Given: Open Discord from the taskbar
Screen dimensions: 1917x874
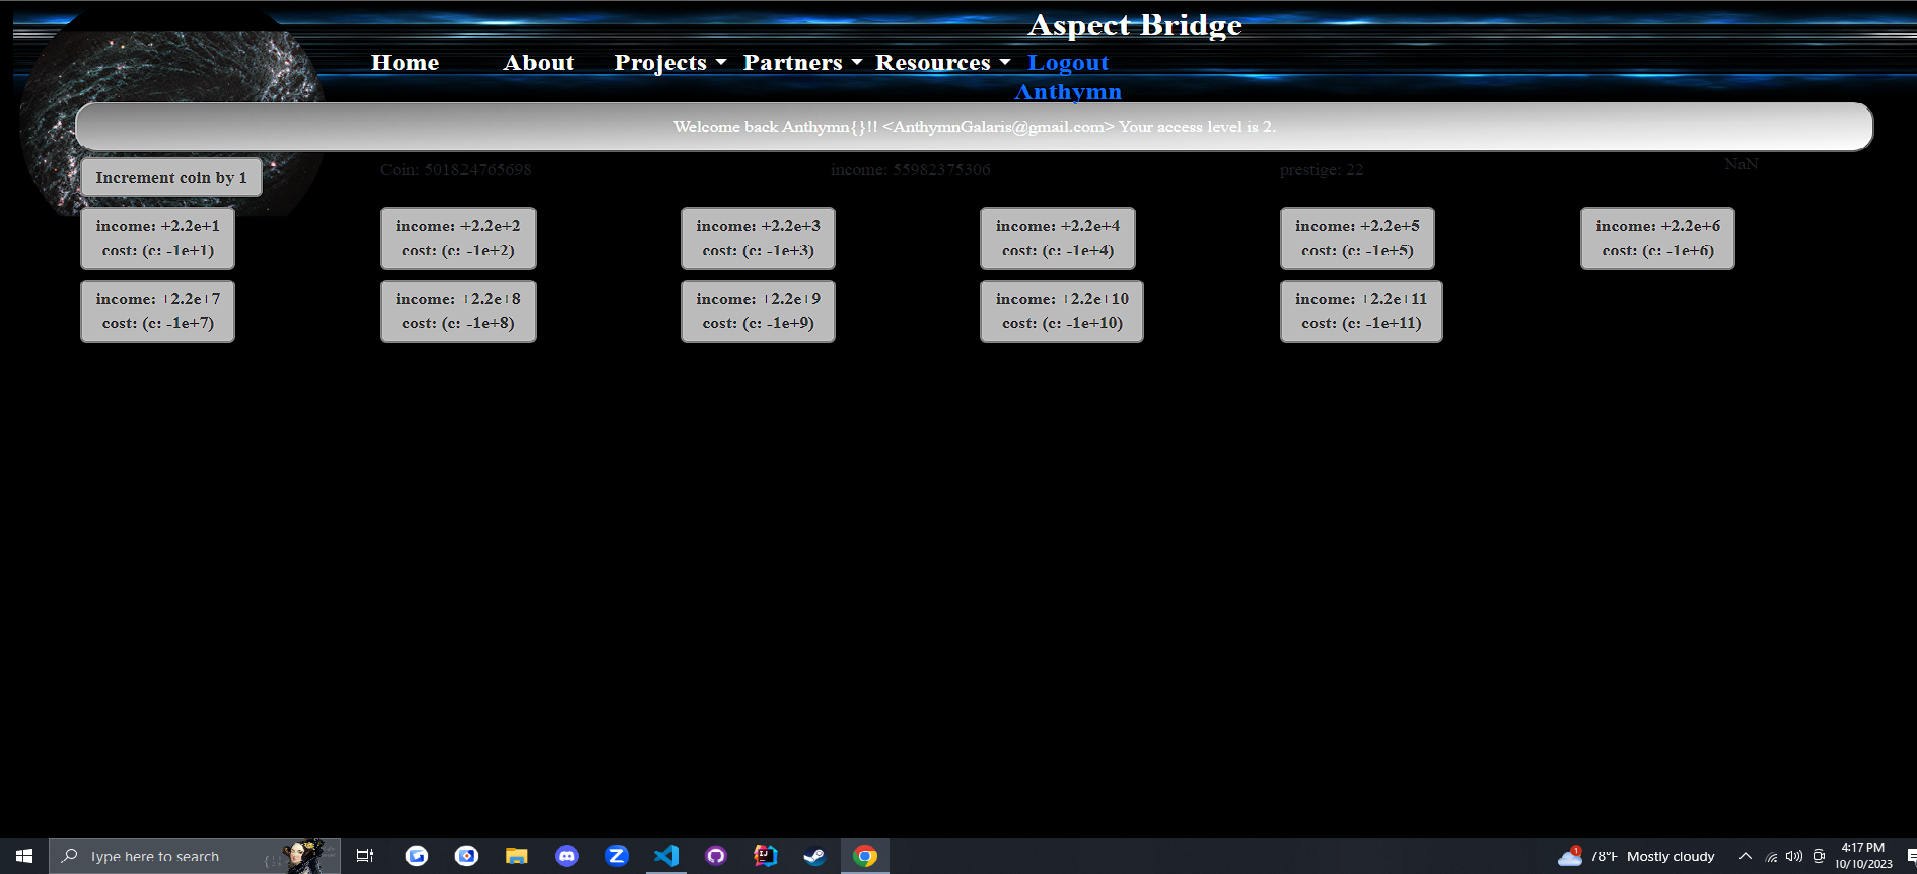Looking at the screenshot, I should pyautogui.click(x=567, y=856).
